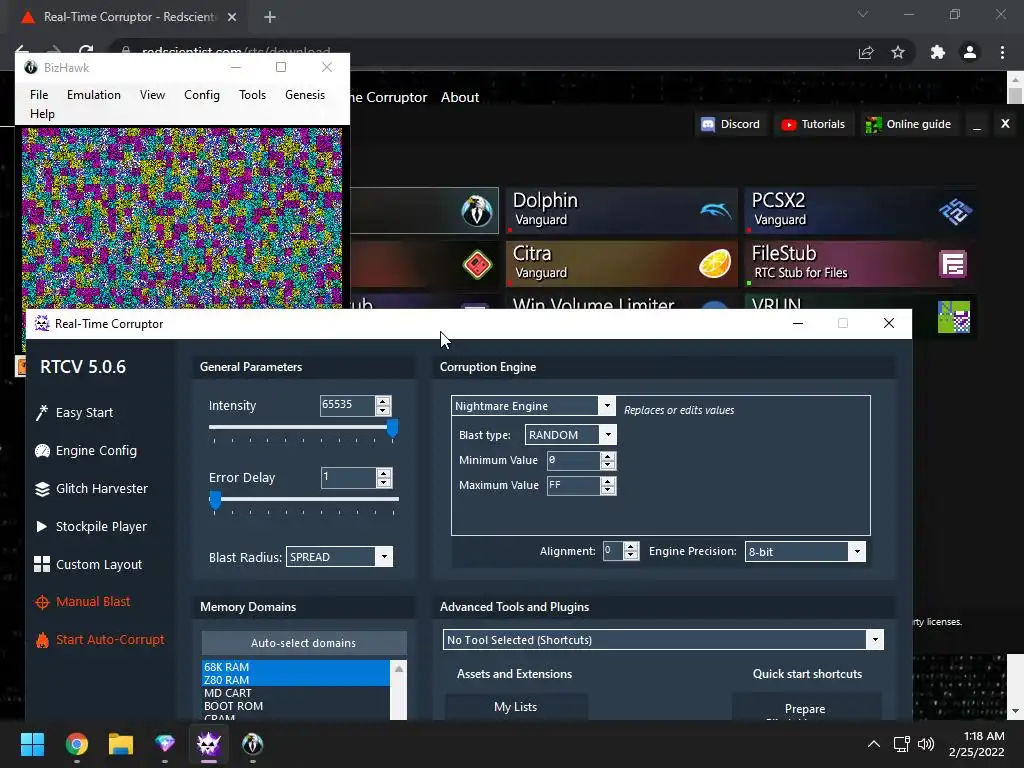Click the FileStub RTC Stub card
Screen dimensions: 1024x768
pyautogui.click(x=861, y=264)
